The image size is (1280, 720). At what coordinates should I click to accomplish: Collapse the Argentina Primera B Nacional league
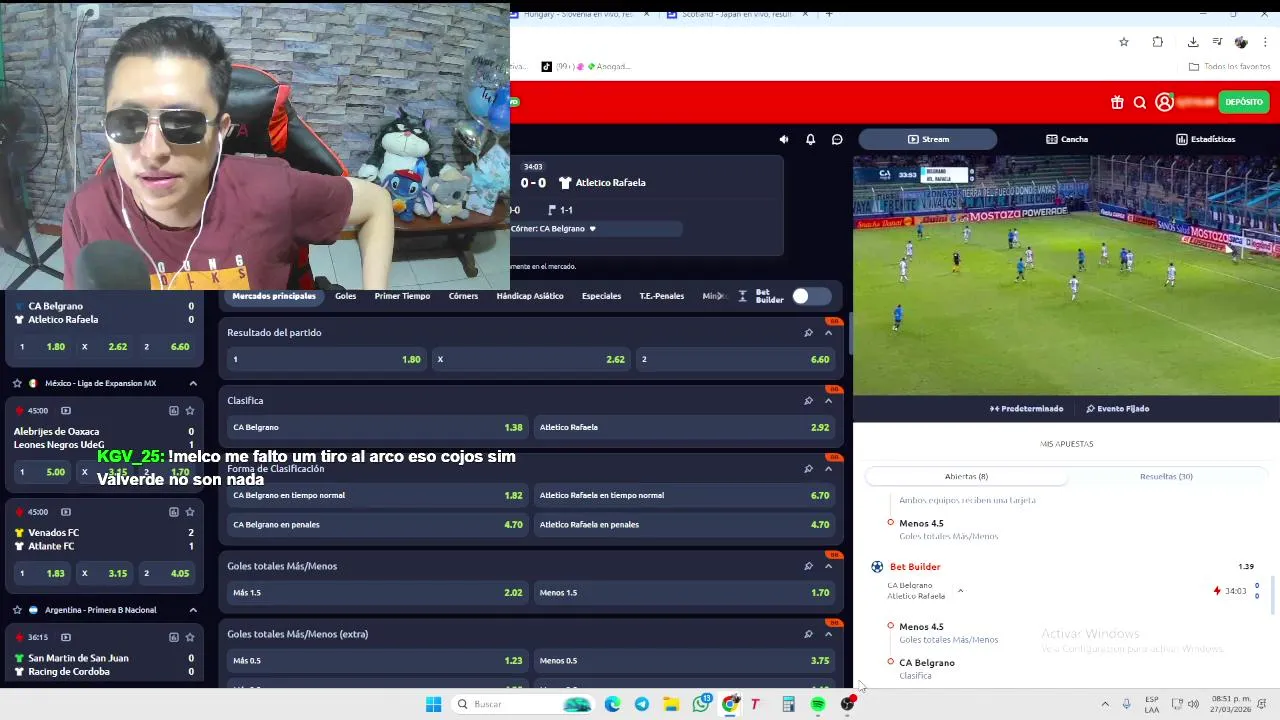click(x=193, y=610)
